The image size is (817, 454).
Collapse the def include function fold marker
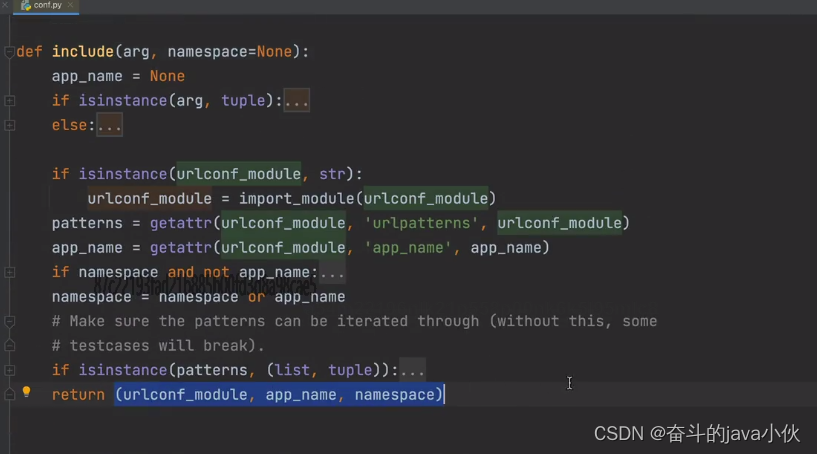(9, 52)
